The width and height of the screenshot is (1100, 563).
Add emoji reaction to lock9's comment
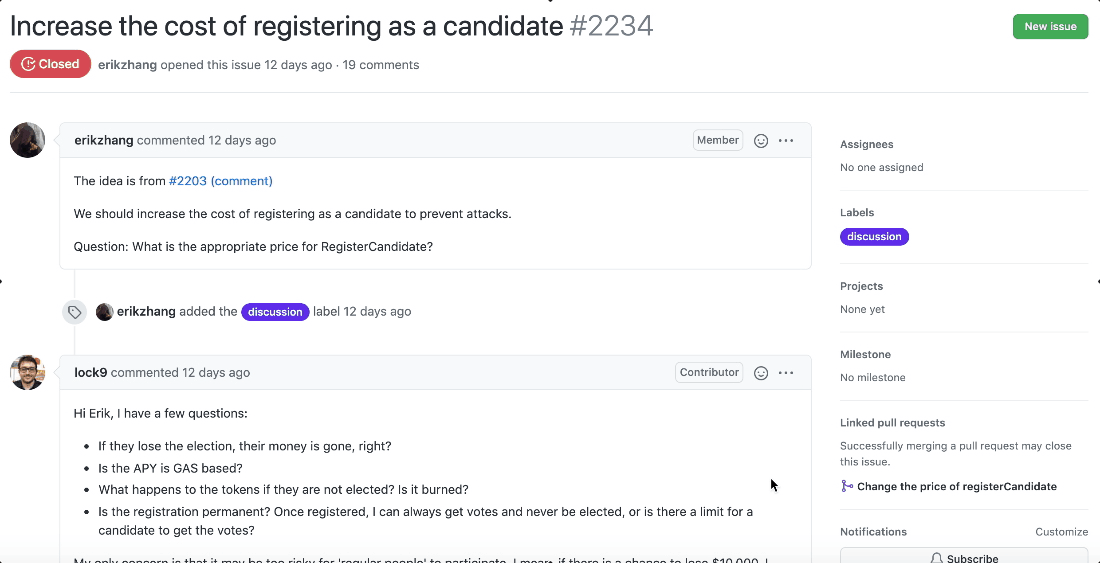coord(761,373)
